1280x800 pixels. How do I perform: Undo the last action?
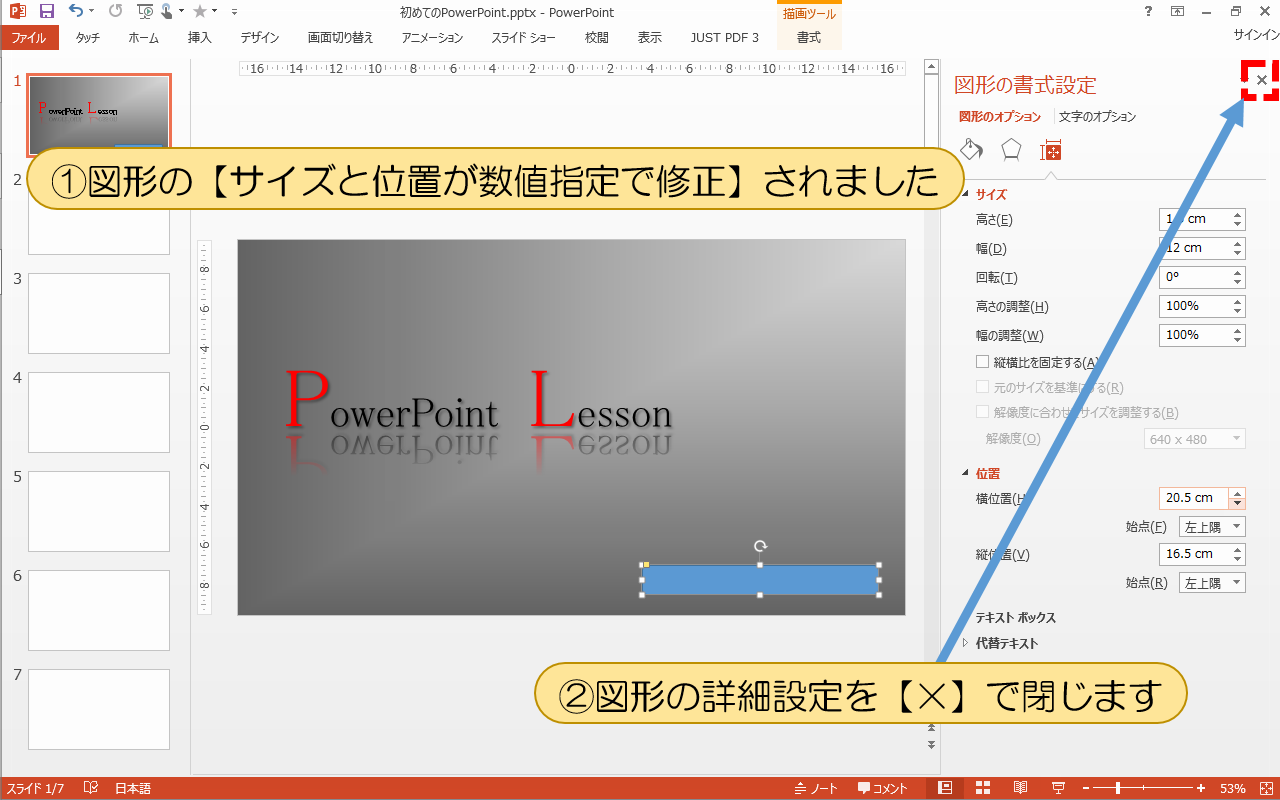coord(75,12)
